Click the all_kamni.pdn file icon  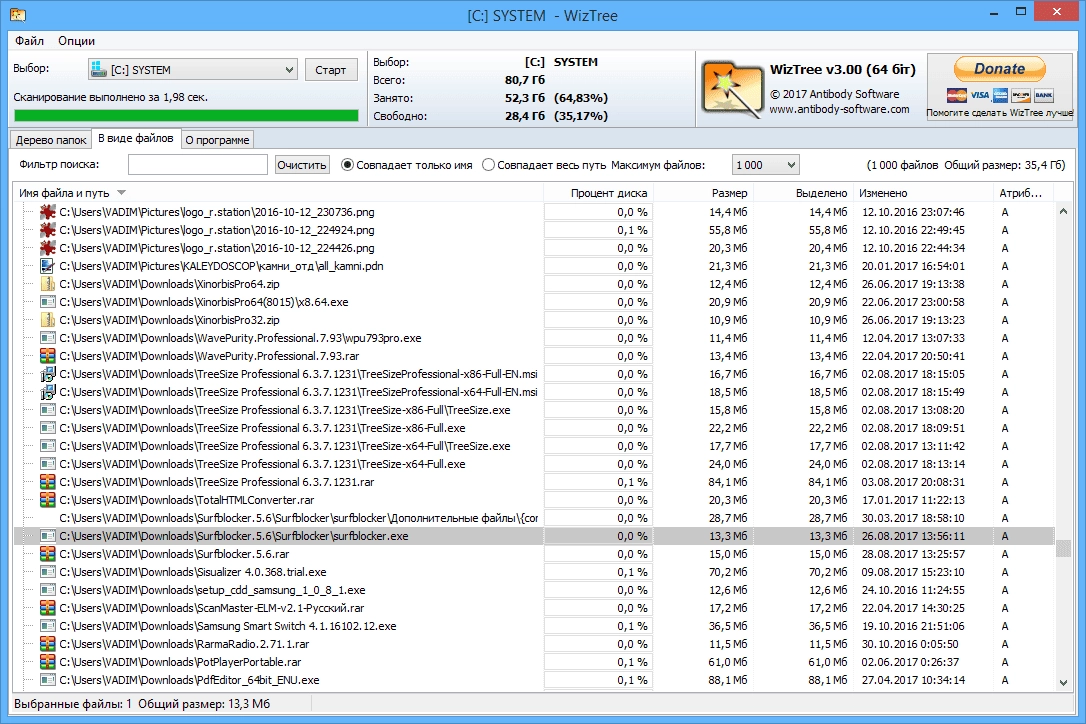coord(48,266)
